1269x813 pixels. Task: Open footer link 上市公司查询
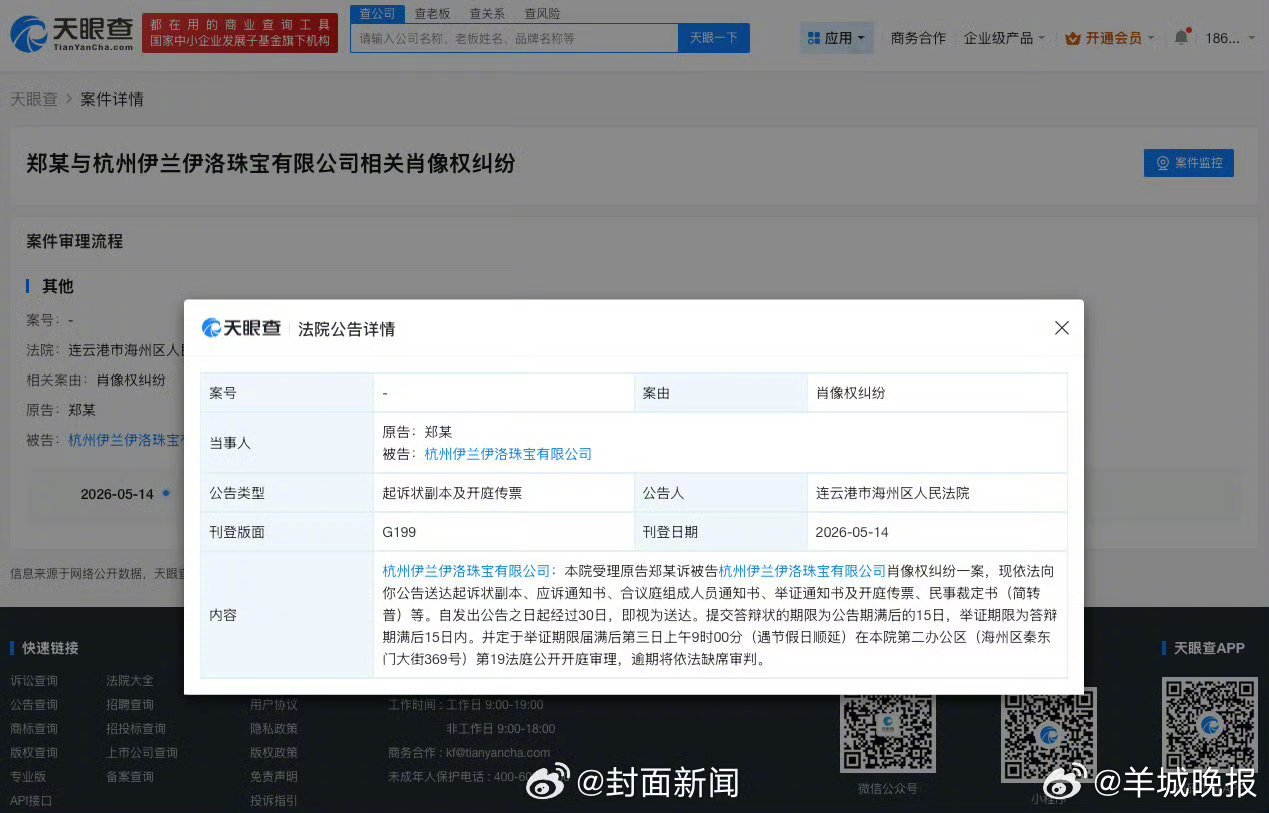click(142, 753)
